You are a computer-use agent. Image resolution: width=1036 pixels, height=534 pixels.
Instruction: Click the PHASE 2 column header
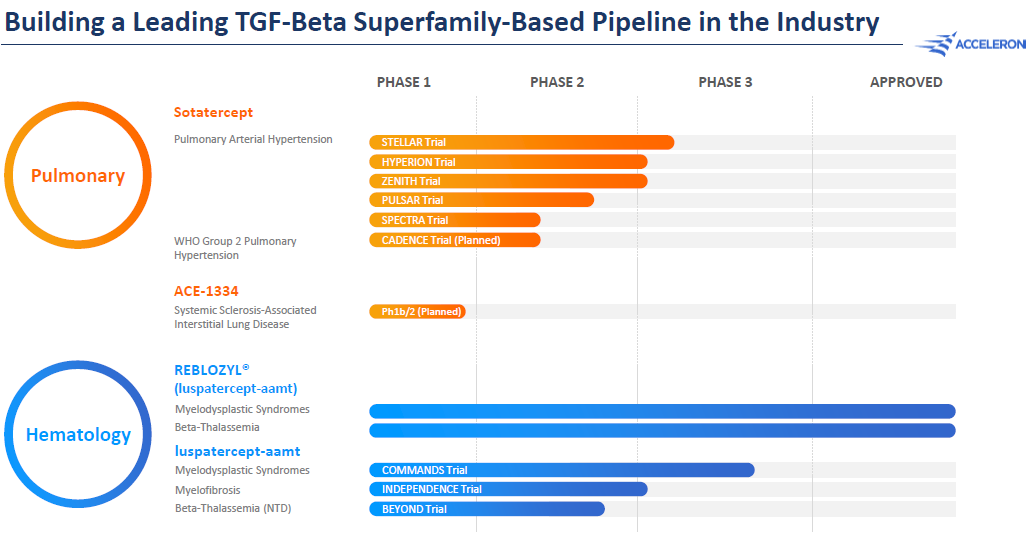557,83
